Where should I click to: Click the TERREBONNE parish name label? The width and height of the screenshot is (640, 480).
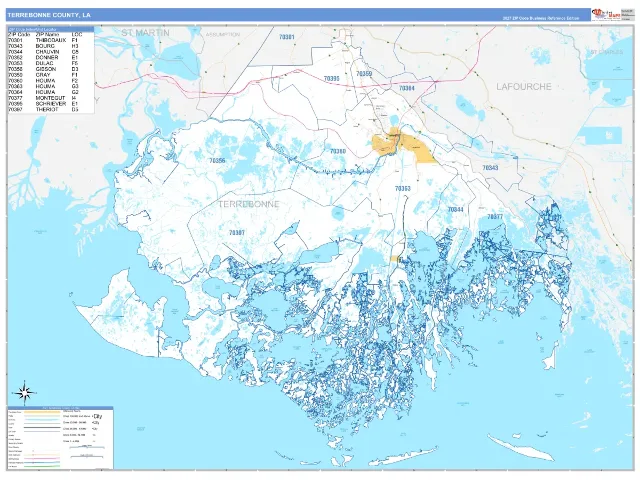[x=249, y=204]
